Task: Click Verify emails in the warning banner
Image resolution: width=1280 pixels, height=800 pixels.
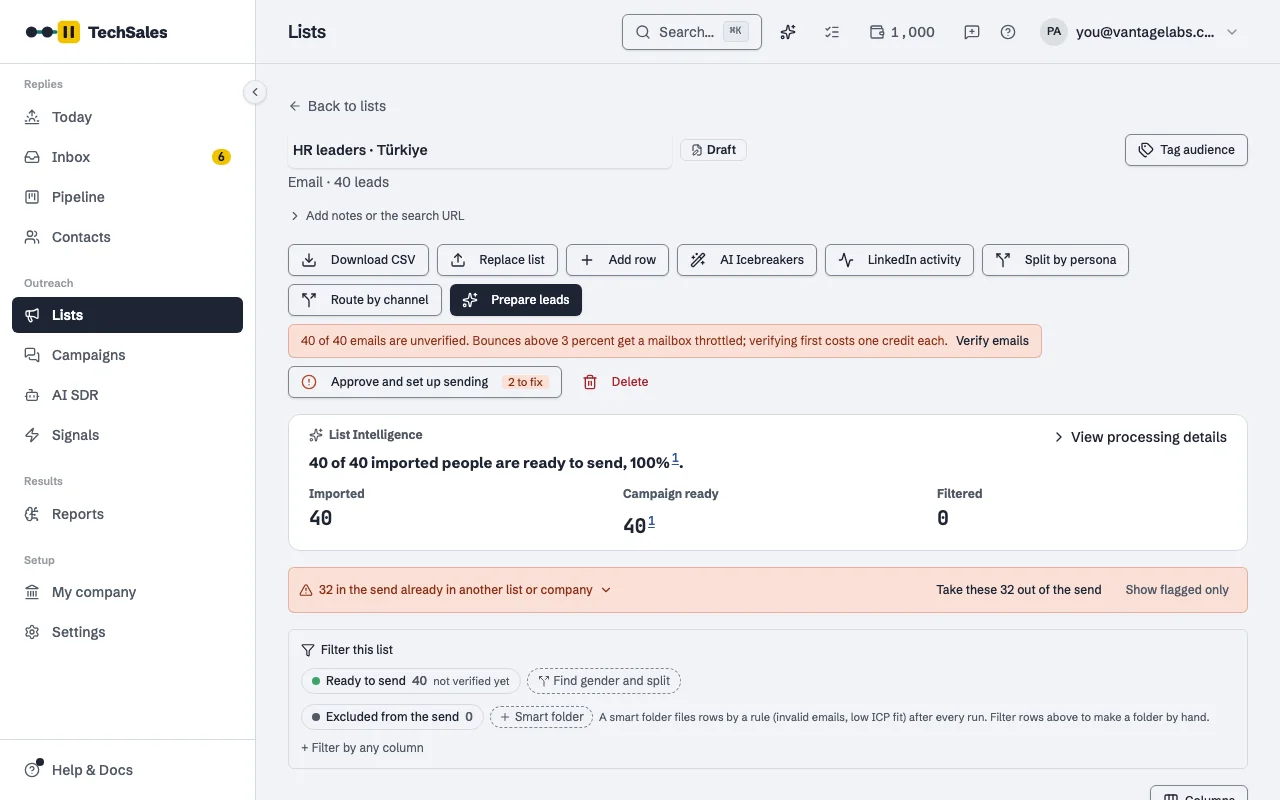Action: click(992, 341)
